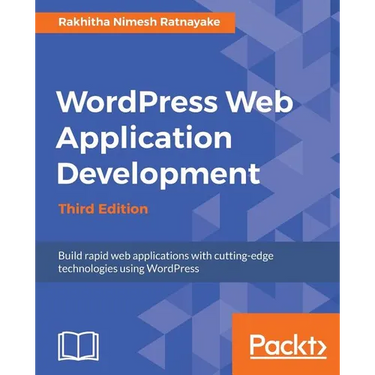Viewport: 375px width, 375px height.
Task: Click the open book icon
Action: 78,346
